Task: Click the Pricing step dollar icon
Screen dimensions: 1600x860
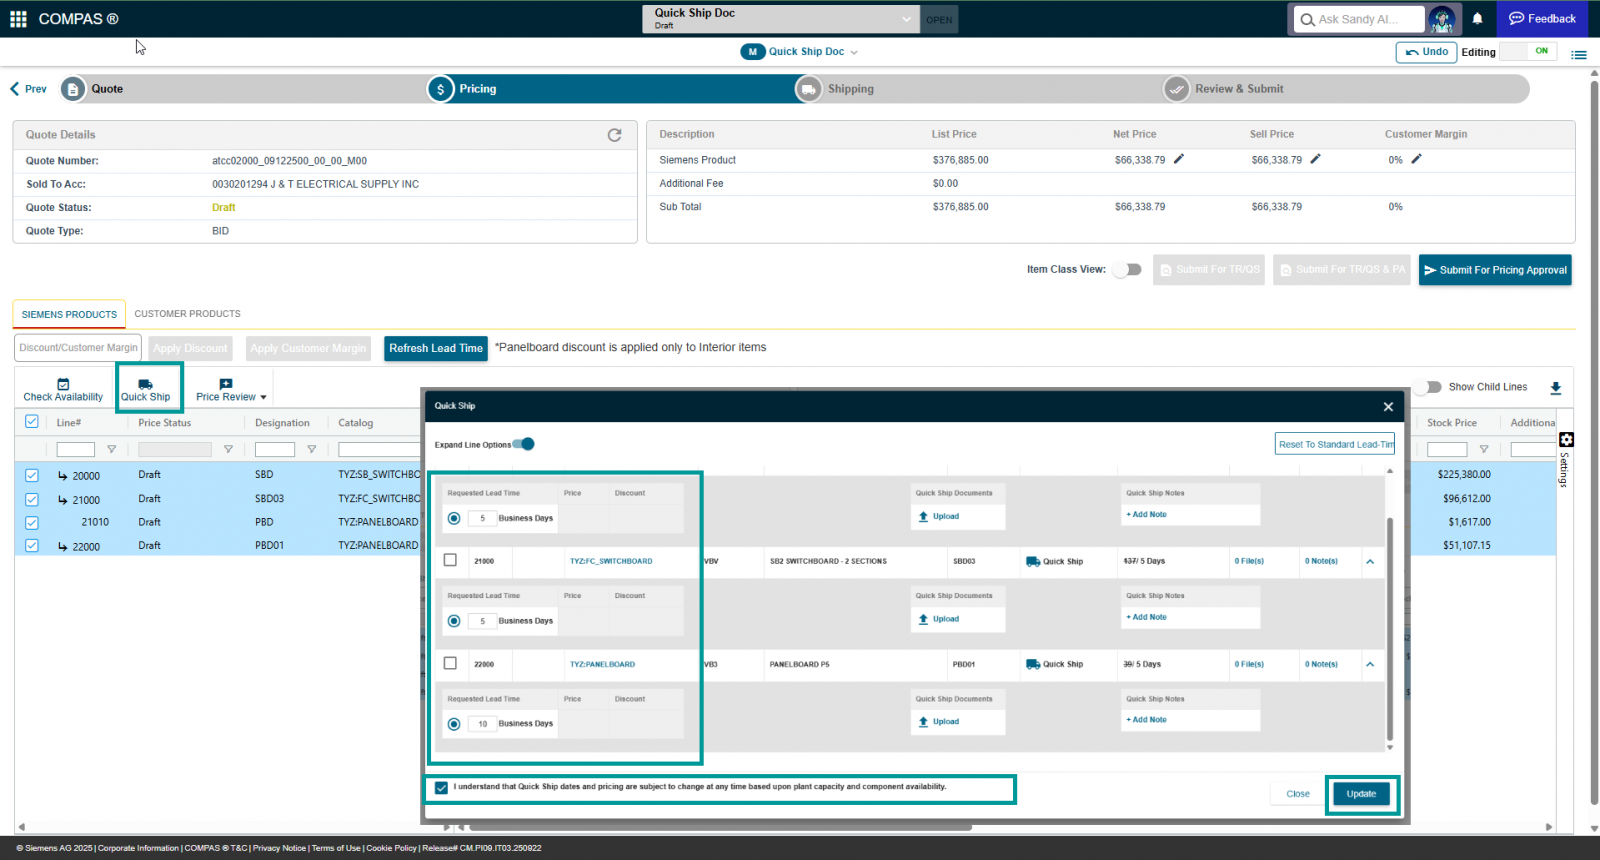Action: pyautogui.click(x=441, y=89)
